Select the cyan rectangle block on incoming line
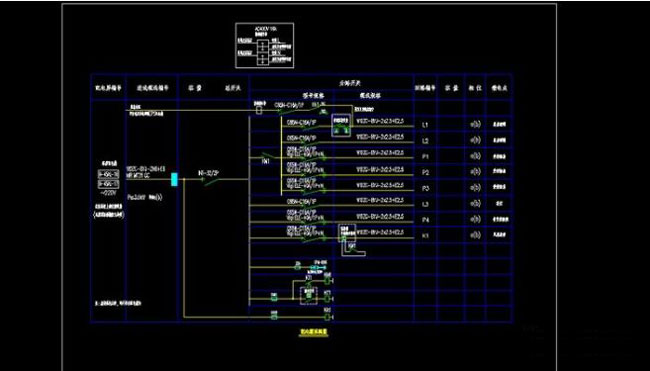The height and width of the screenshot is (371, 650). [174, 179]
